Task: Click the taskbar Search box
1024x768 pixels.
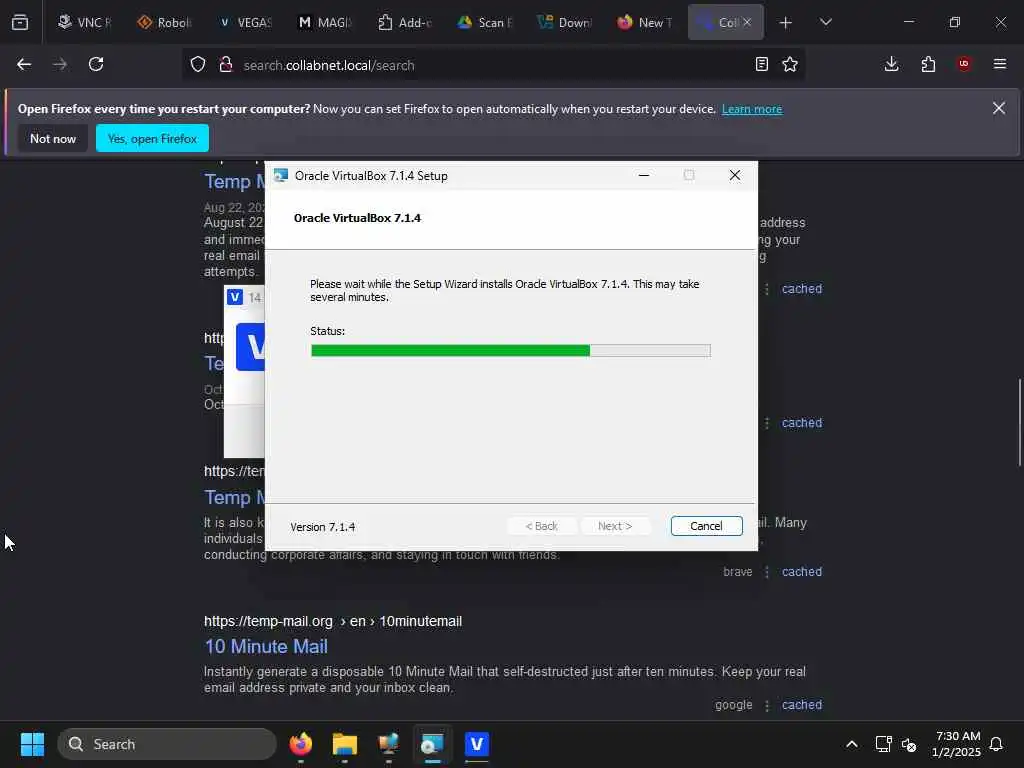Action: coord(167,744)
